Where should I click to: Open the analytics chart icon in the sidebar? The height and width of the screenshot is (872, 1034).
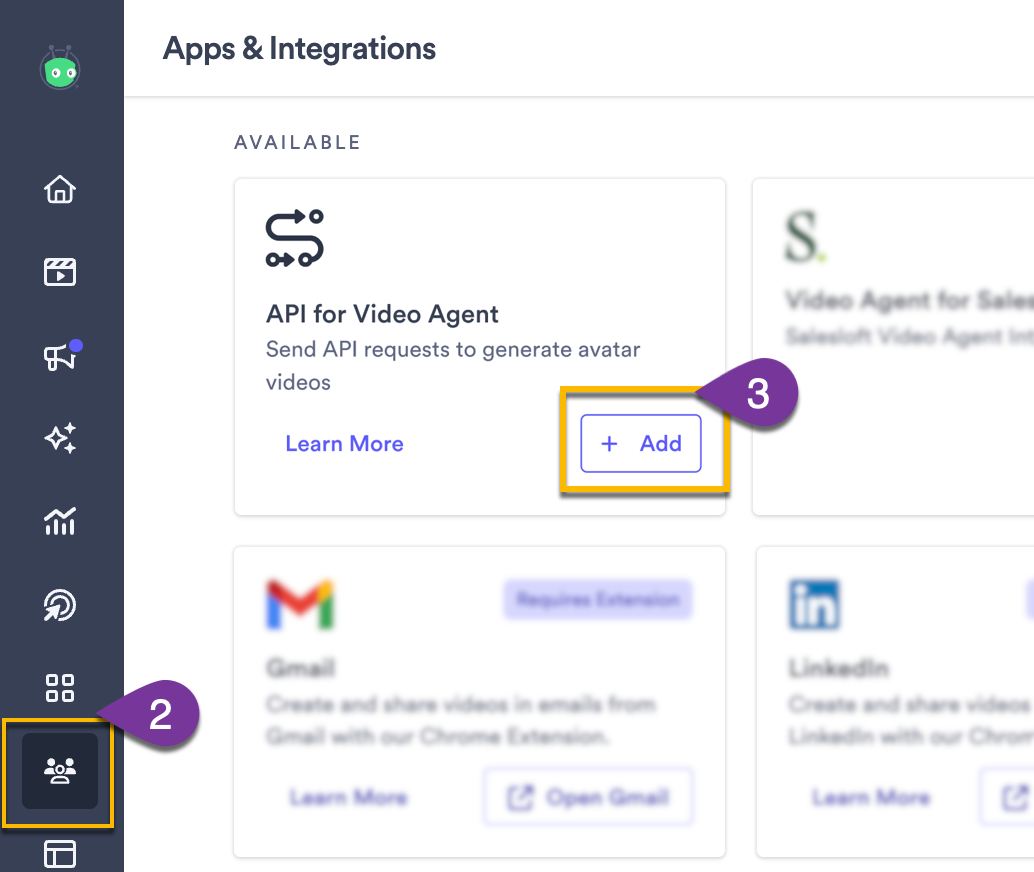pos(60,521)
